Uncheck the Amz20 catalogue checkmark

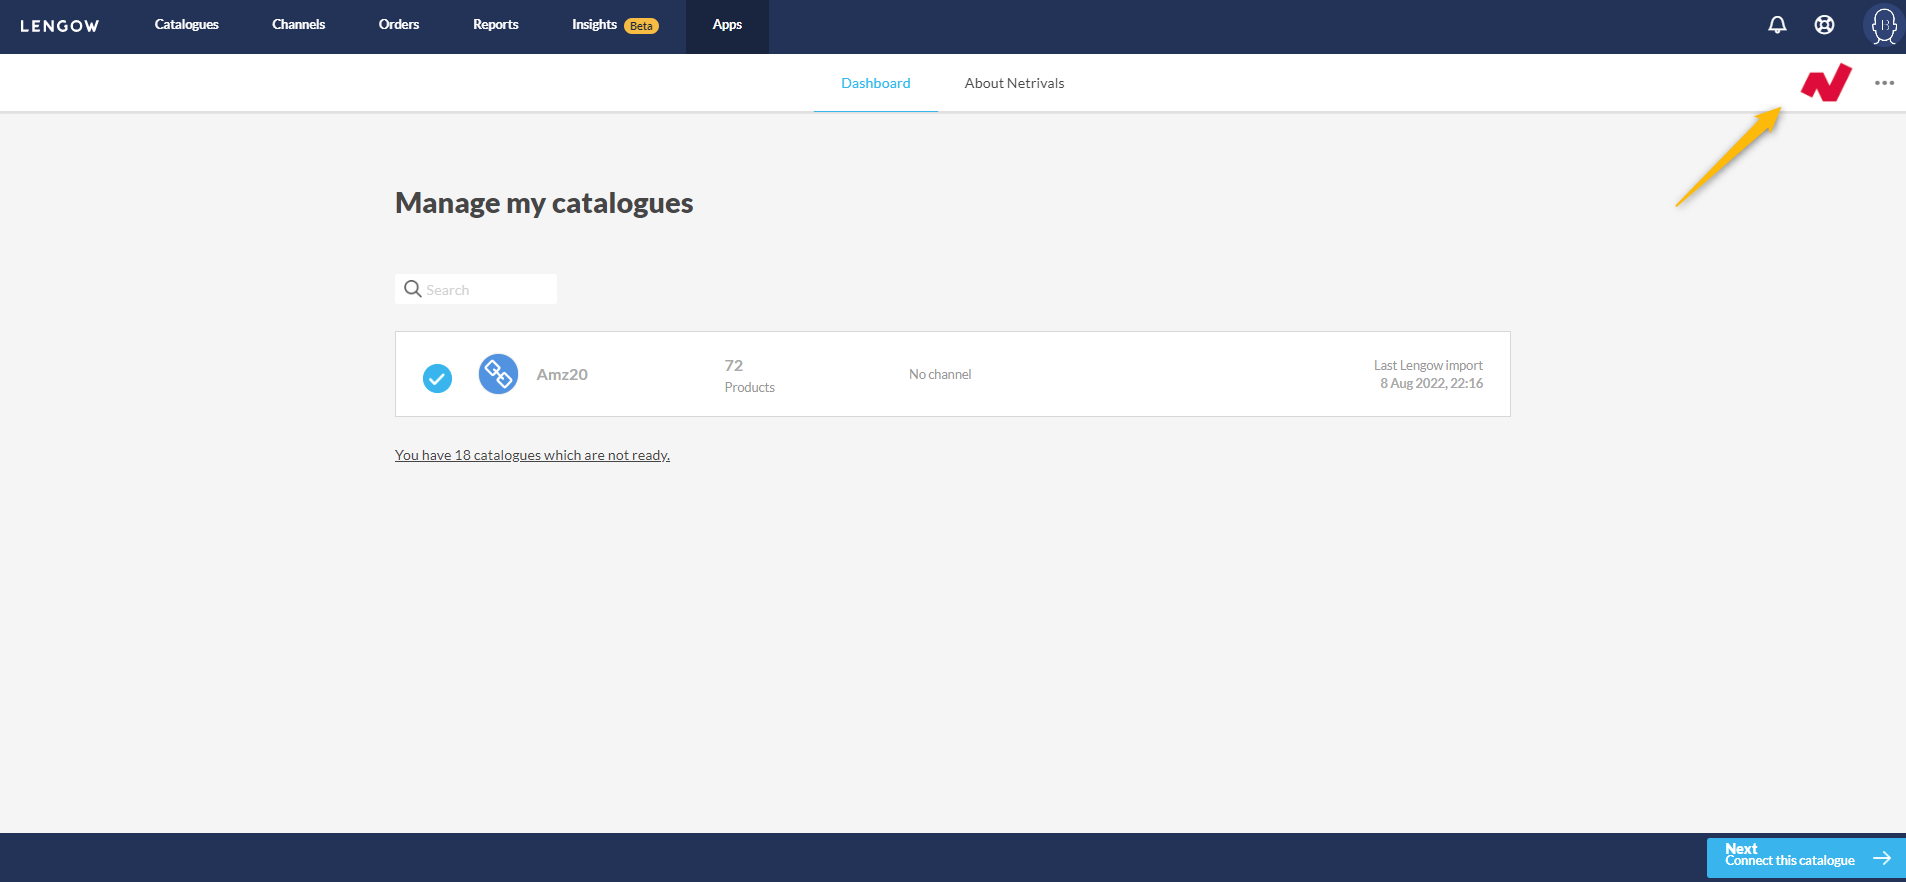click(437, 378)
